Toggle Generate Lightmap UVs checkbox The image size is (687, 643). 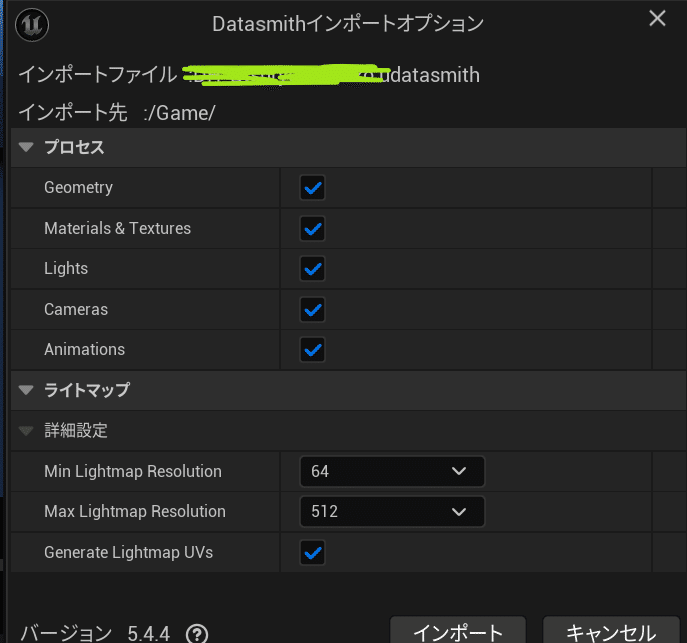(x=312, y=553)
